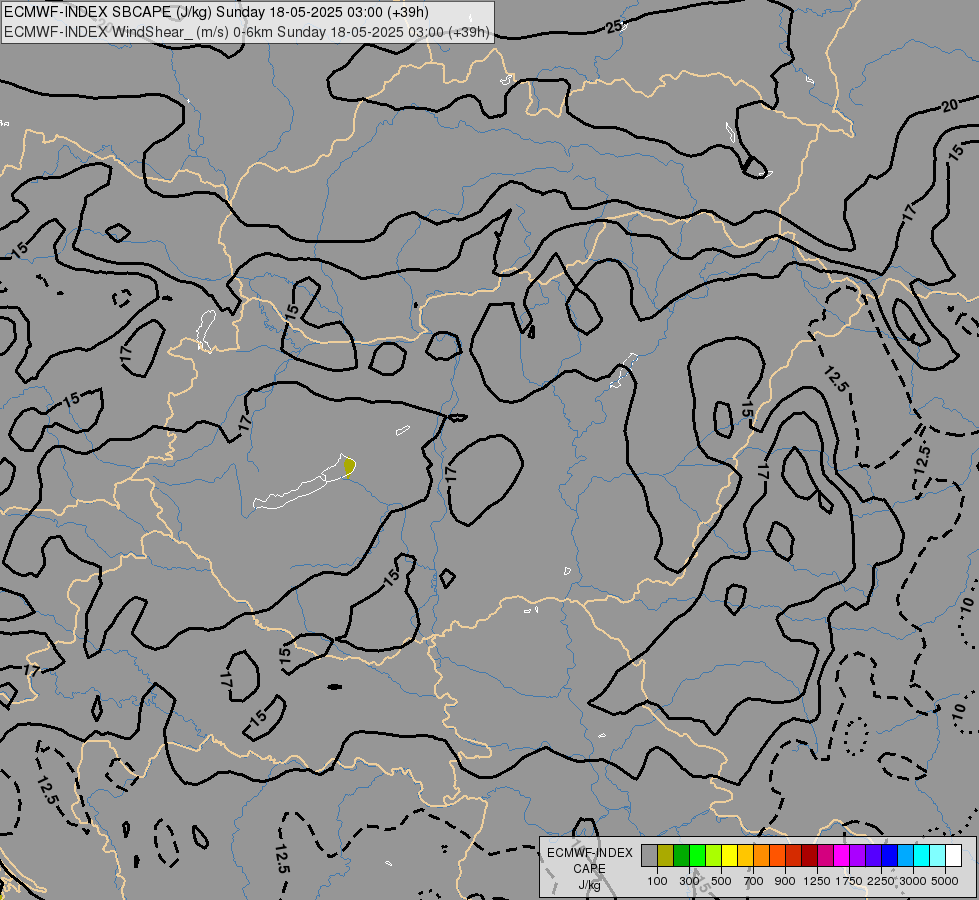
Task: Click the amber legend swatch left of 700
Action: [745, 855]
